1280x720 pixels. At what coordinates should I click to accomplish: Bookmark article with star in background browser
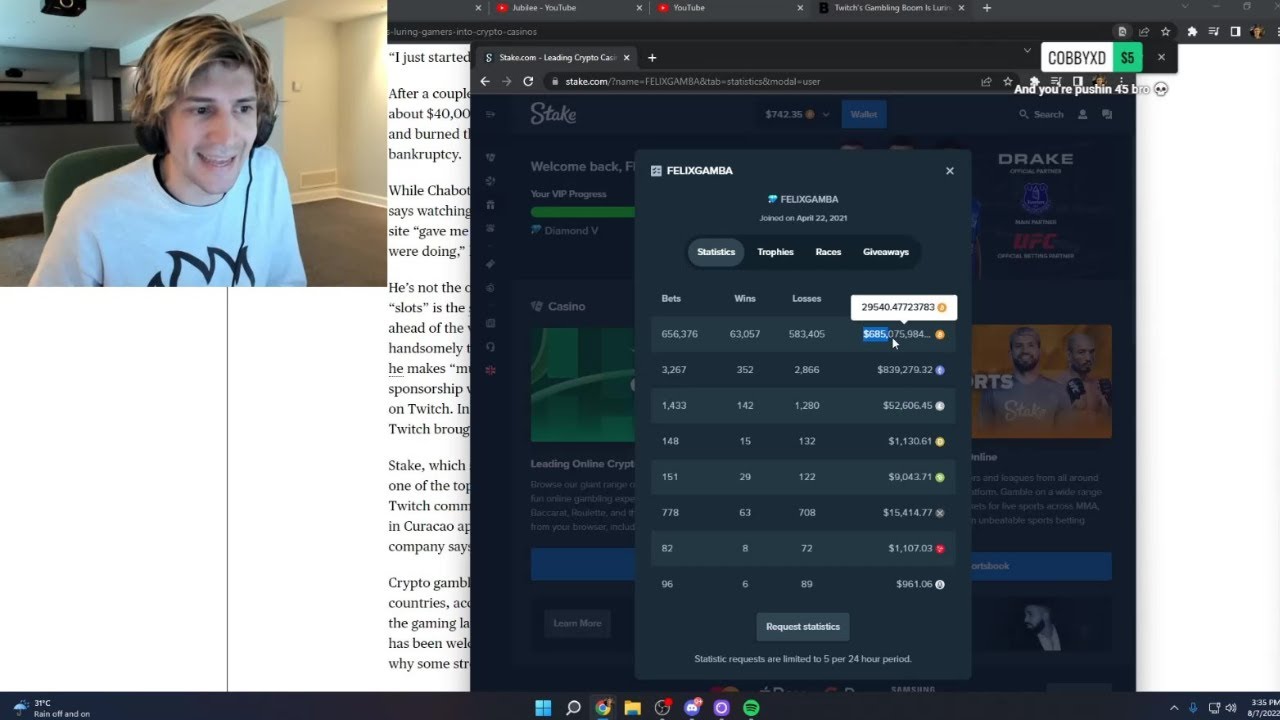[1165, 32]
